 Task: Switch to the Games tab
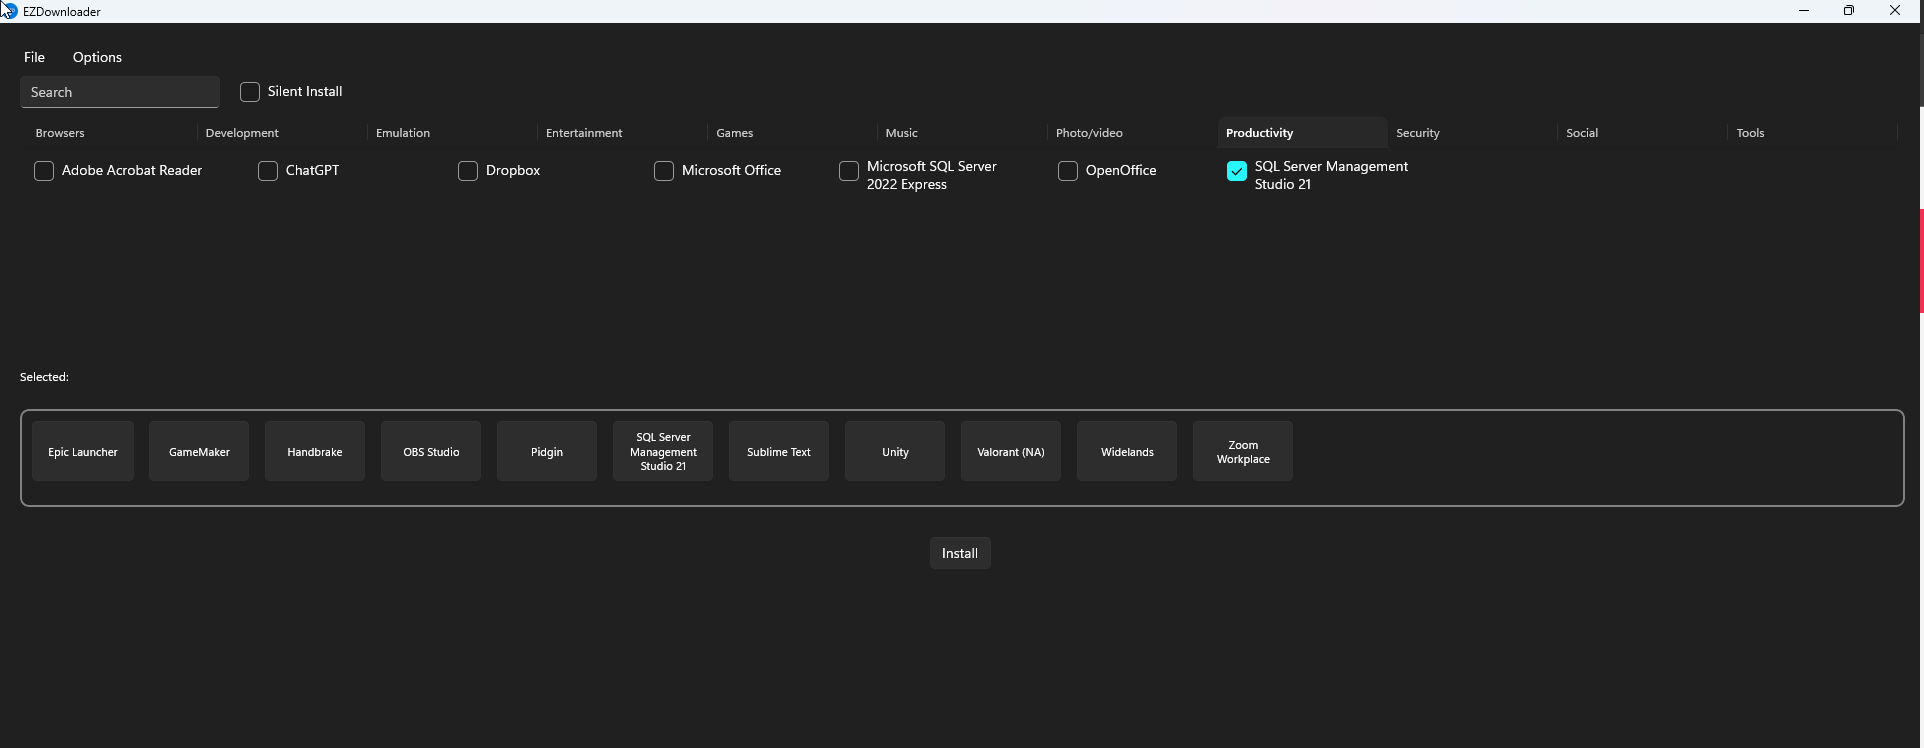(792, 133)
